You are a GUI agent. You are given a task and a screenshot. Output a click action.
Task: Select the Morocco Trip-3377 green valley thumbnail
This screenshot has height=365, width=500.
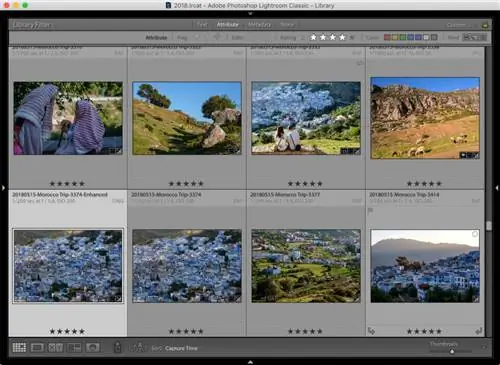tap(306, 266)
